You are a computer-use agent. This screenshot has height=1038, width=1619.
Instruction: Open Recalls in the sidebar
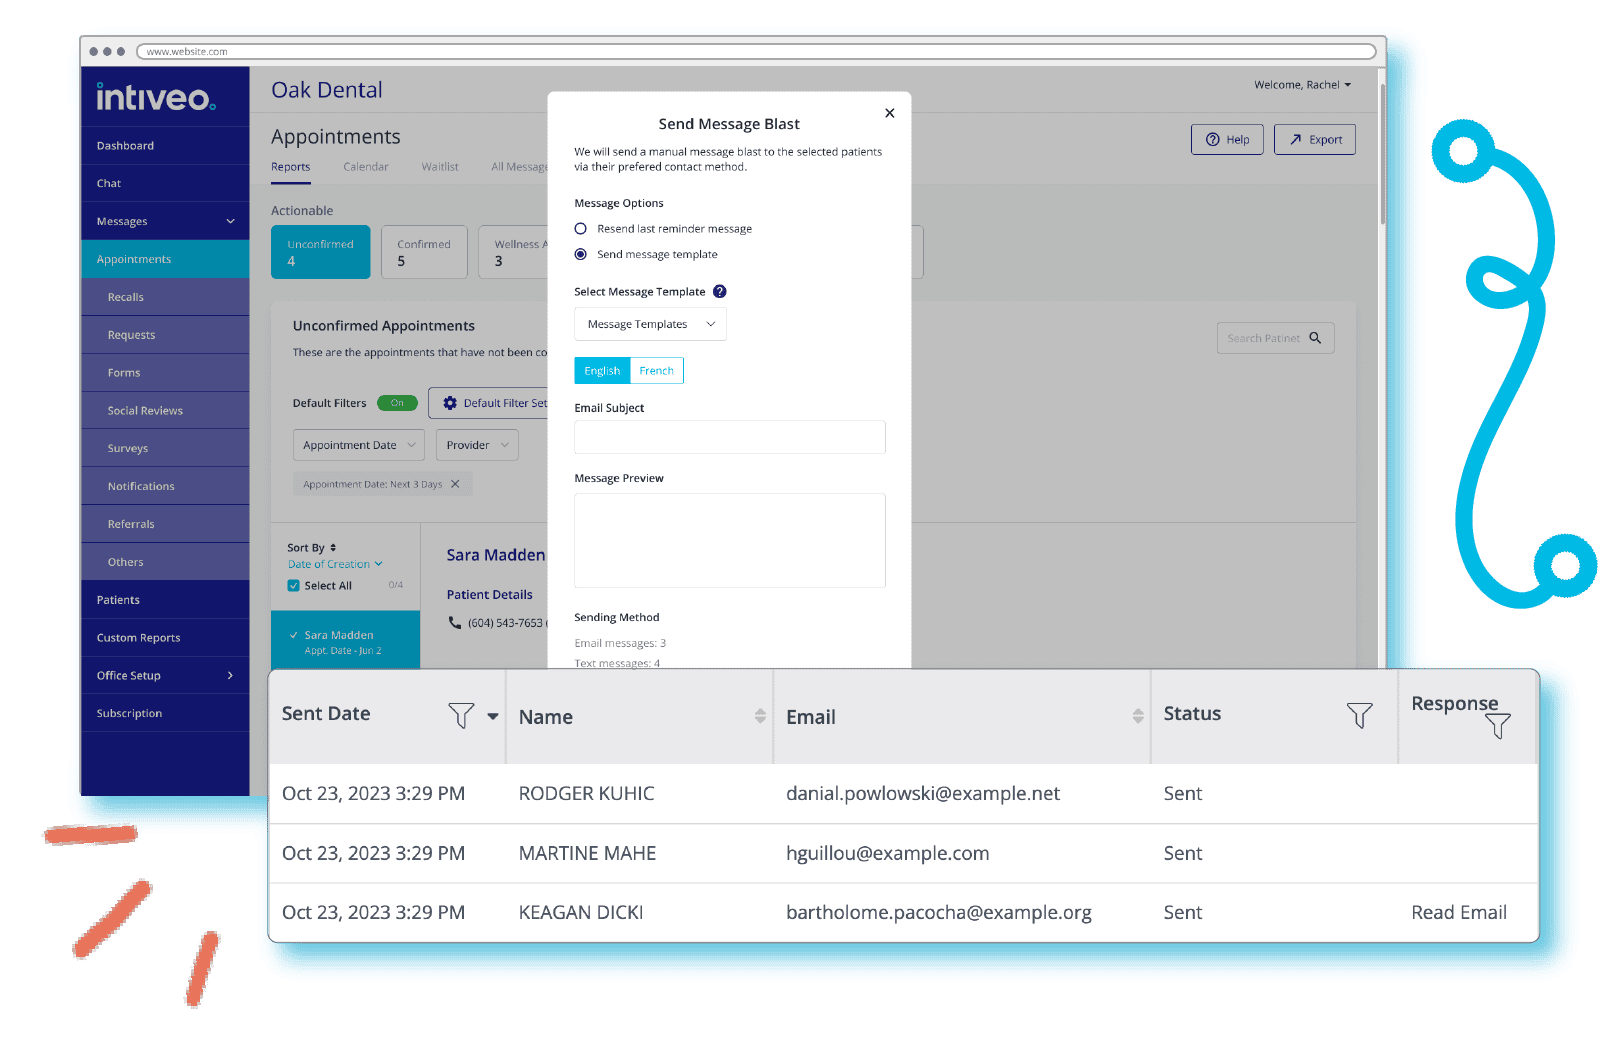pos(165,297)
